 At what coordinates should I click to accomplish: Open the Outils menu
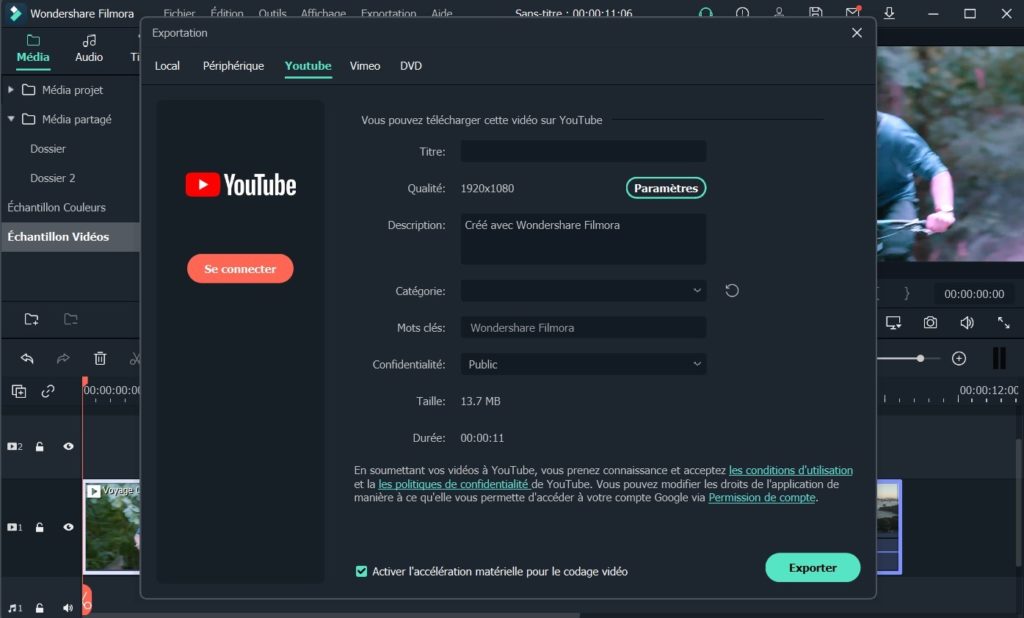pyautogui.click(x=272, y=13)
